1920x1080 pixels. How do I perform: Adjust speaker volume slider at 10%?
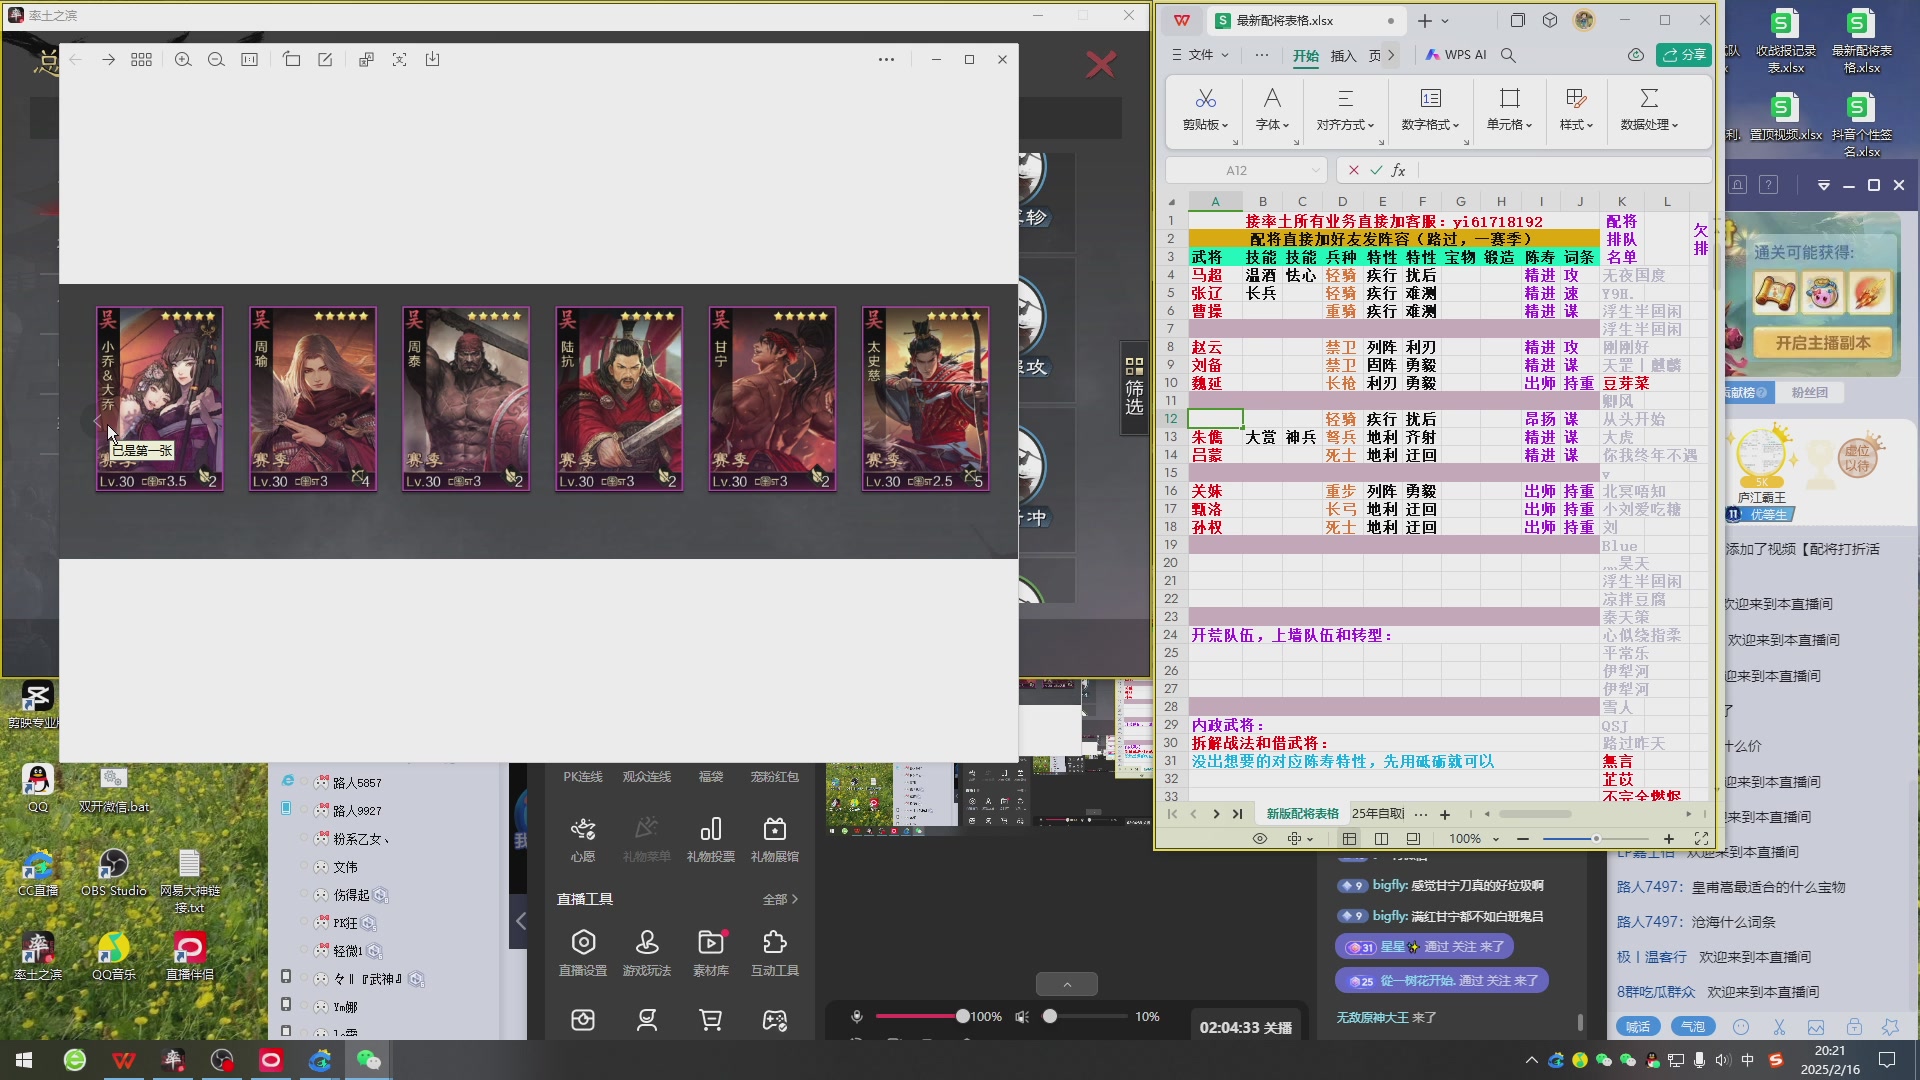pyautogui.click(x=1049, y=1016)
